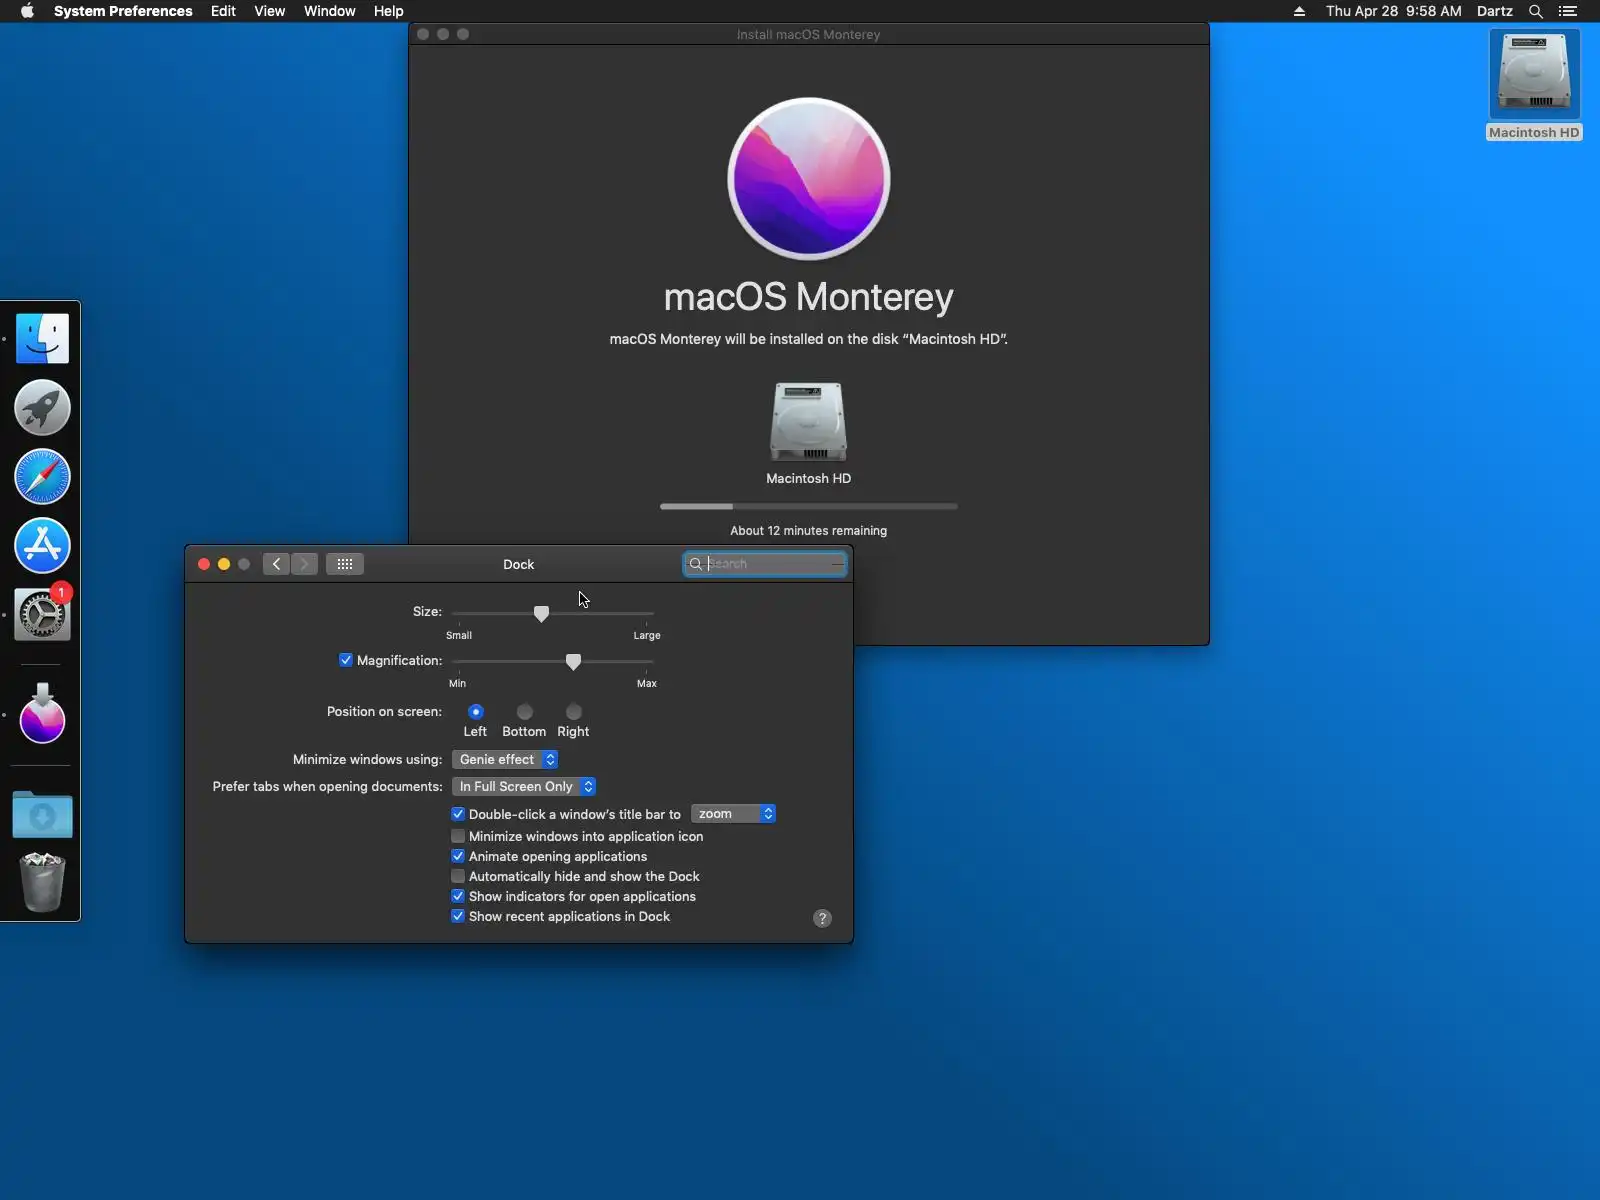Click 'Prefer tabs when opening documents:' label
This screenshot has width=1600, height=1200.
(x=327, y=787)
